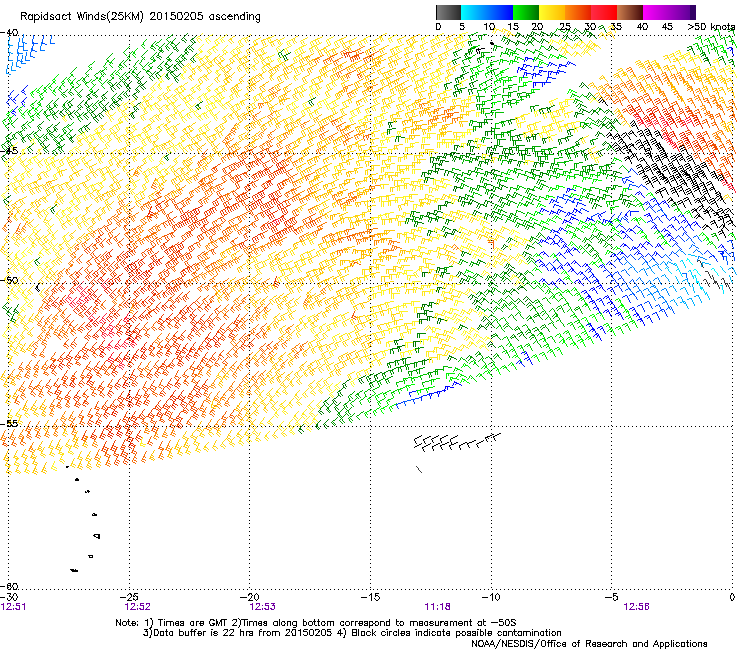Click the cyan-blue 5-15 knots color swatch
Screen dimensions: 740x650
[x=487, y=12]
